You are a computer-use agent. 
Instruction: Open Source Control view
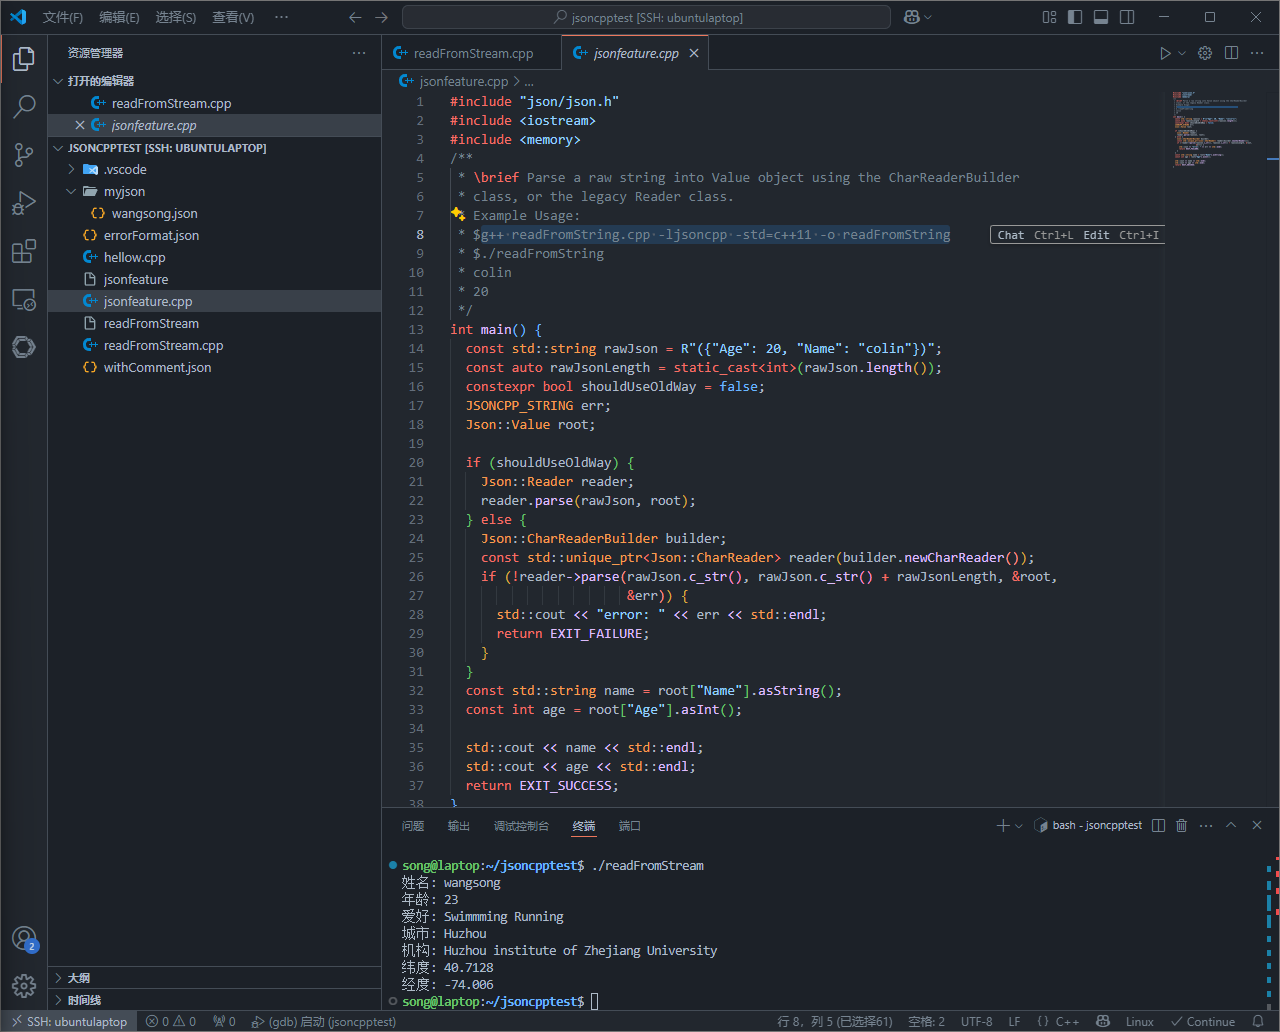pos(24,154)
